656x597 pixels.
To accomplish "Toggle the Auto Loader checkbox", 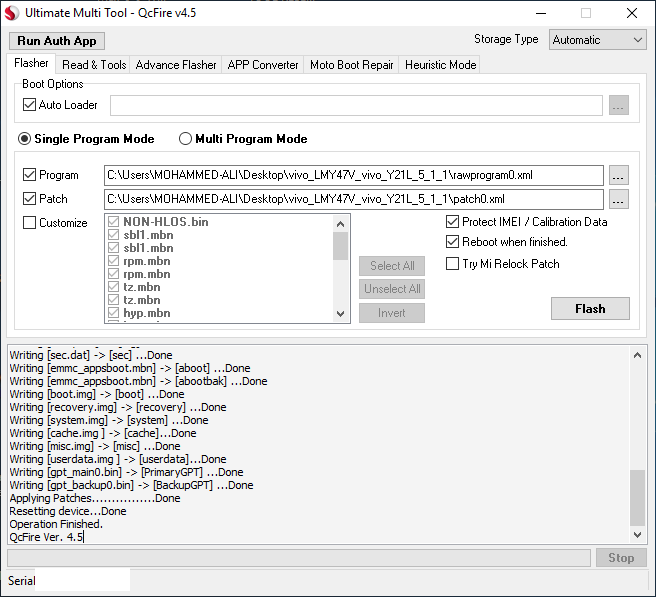I will (x=29, y=105).
